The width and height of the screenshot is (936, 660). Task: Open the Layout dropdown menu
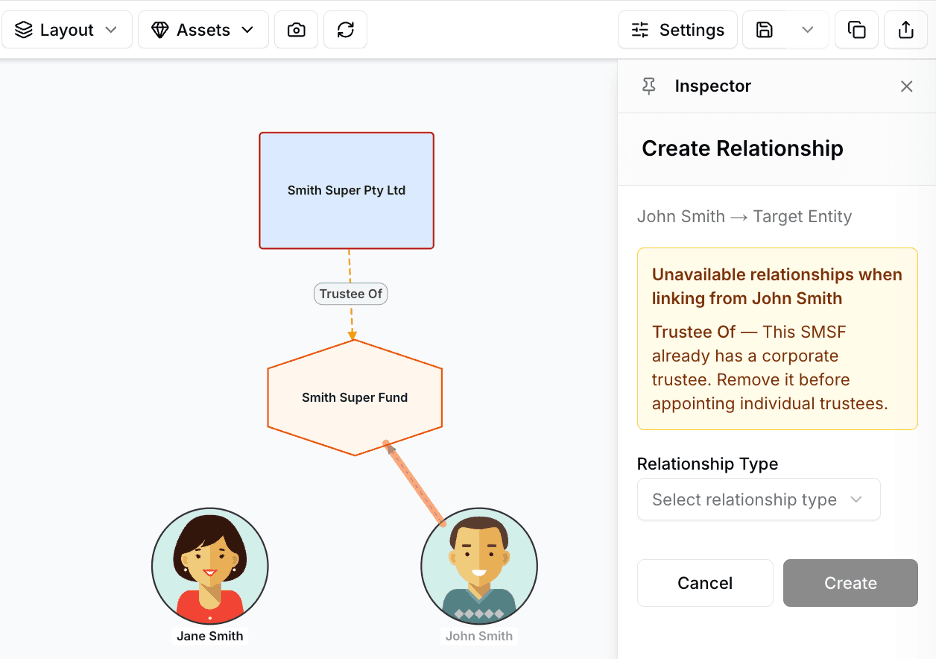click(67, 30)
